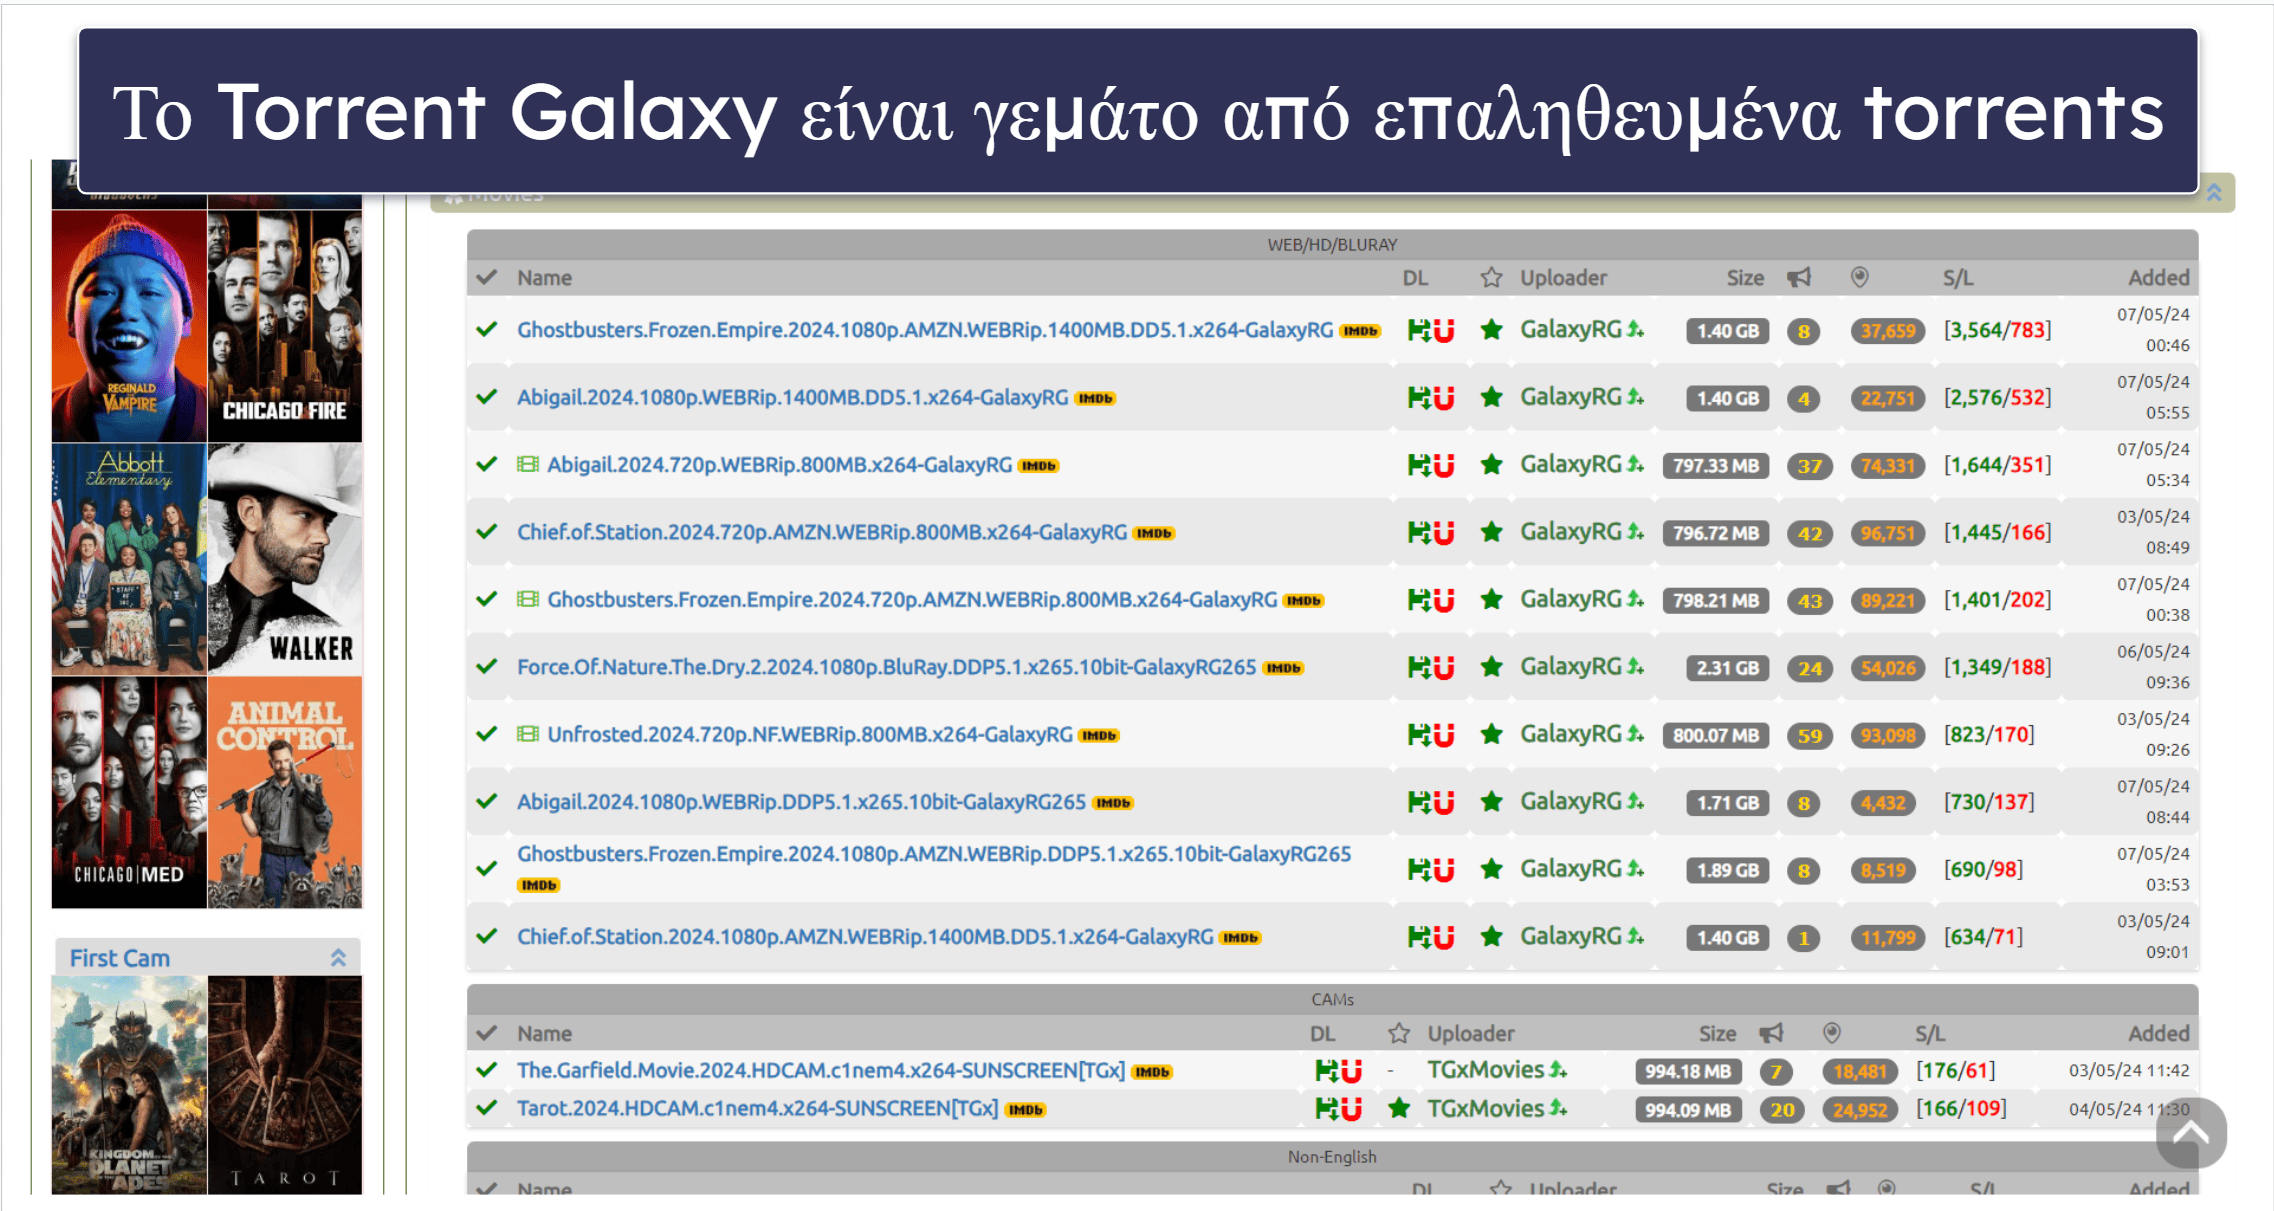The height and width of the screenshot is (1211, 2274).
Task: Open TGxMovies uploader profile on Tarot row
Action: coord(1485,1108)
